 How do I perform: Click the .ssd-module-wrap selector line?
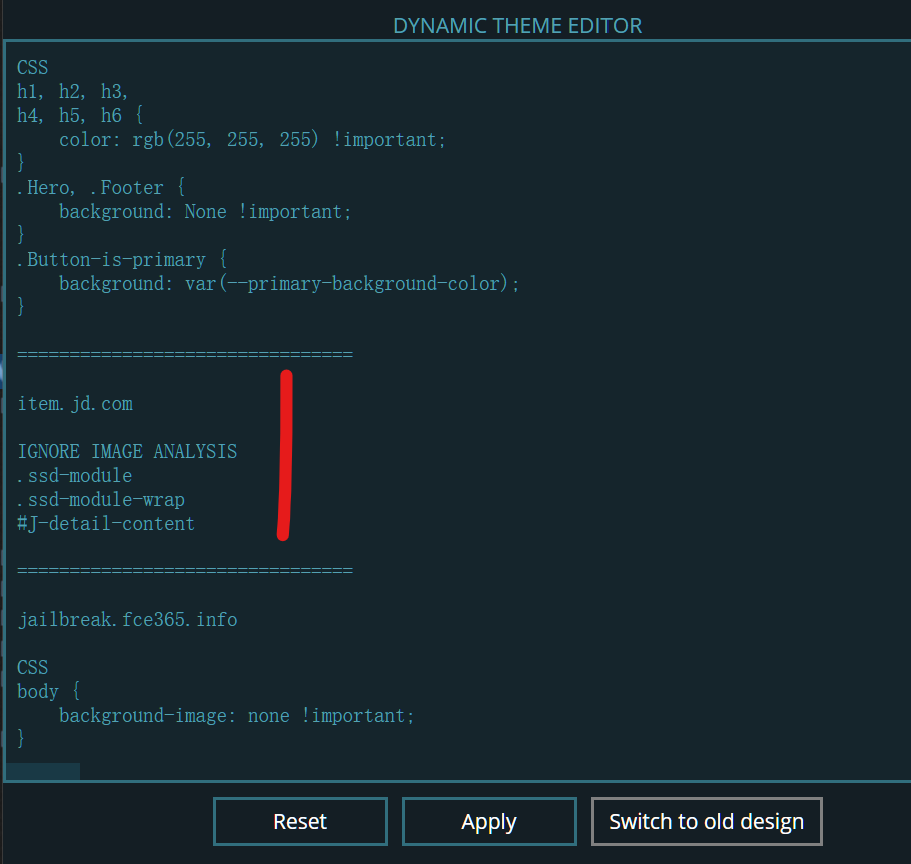point(100,499)
